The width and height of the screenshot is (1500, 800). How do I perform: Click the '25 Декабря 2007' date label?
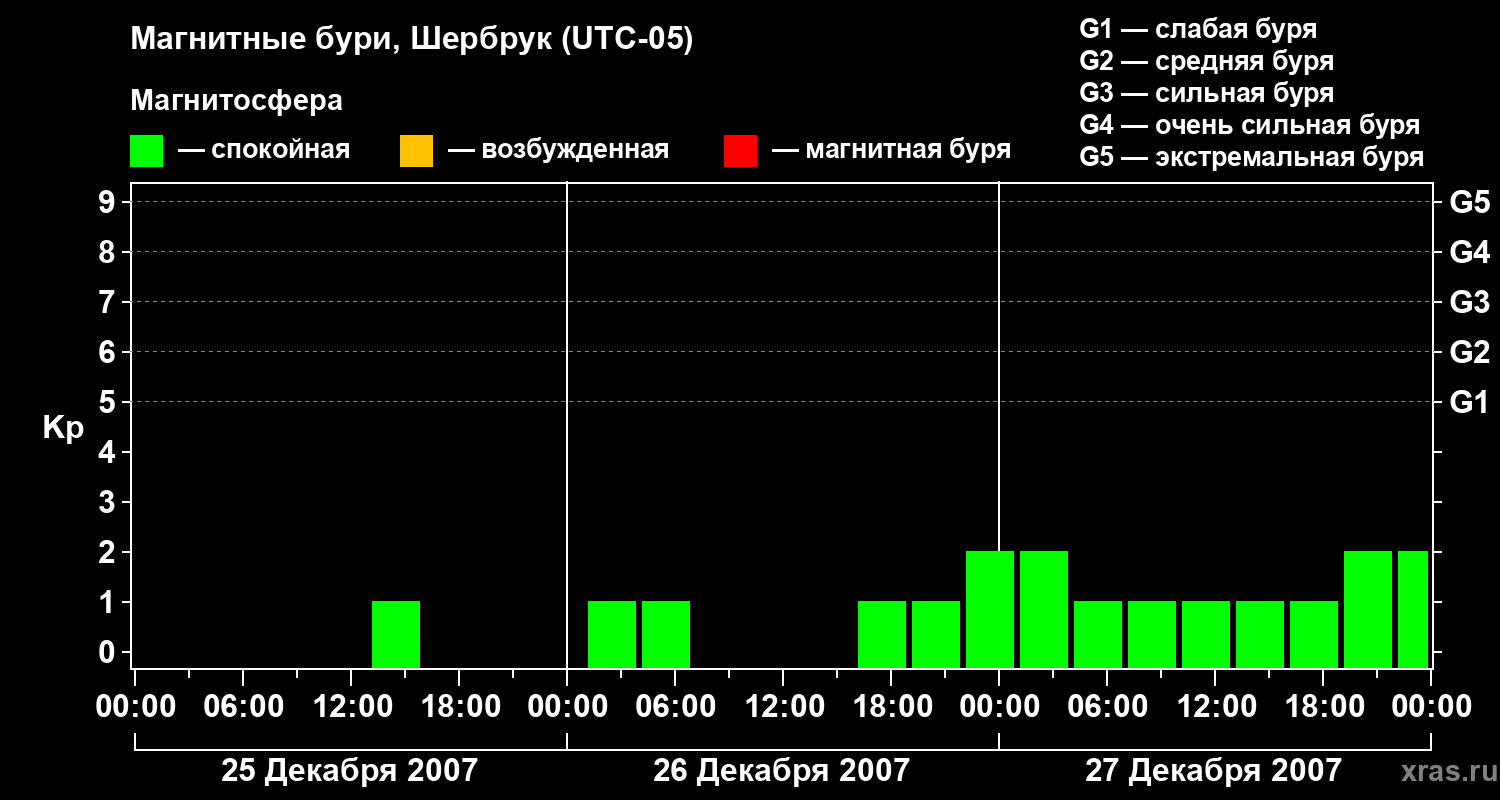click(349, 770)
